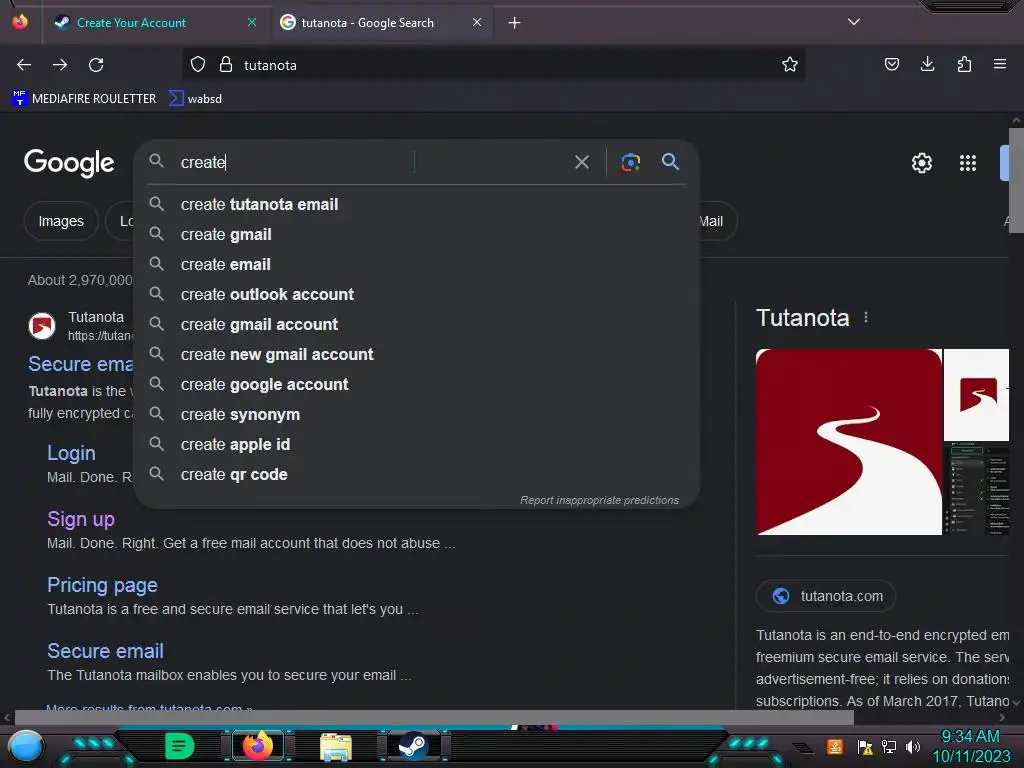Open Steam from the taskbar

tap(413, 746)
